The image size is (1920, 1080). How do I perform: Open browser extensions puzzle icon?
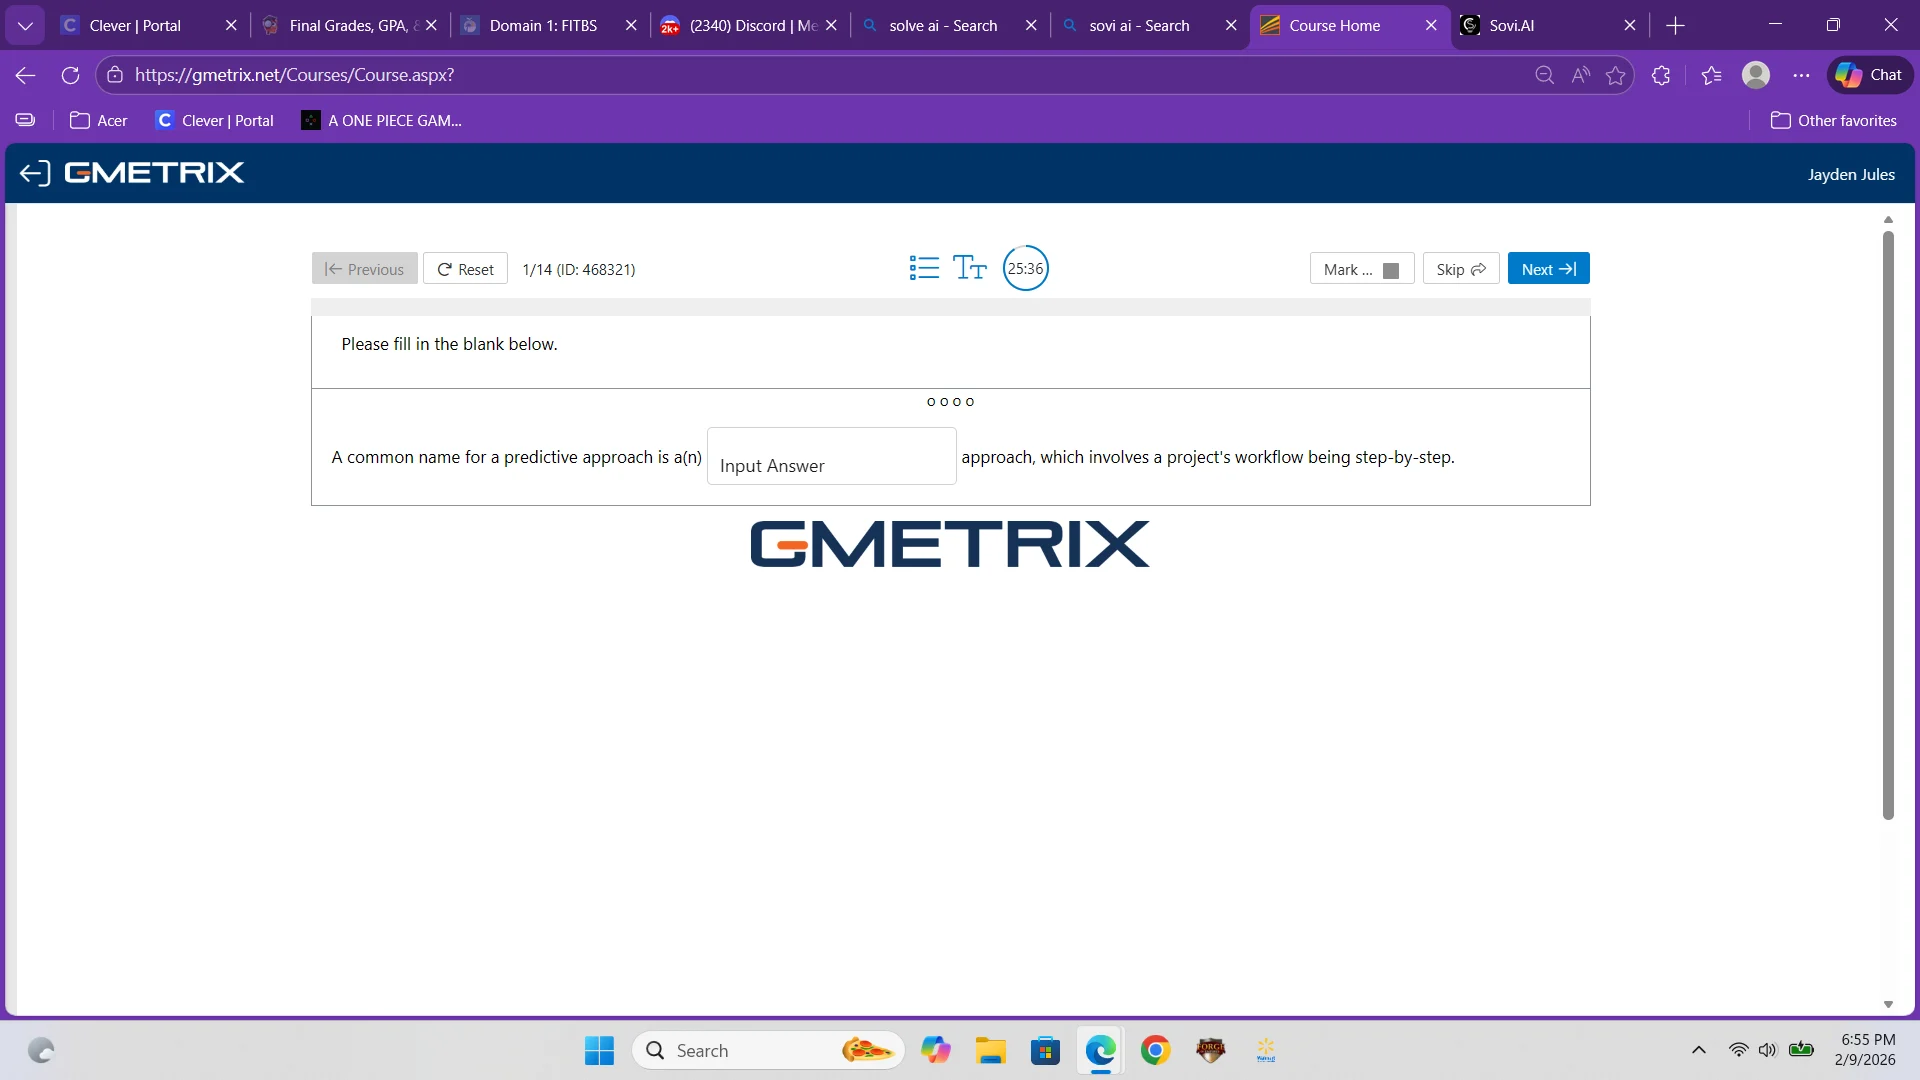[1661, 75]
